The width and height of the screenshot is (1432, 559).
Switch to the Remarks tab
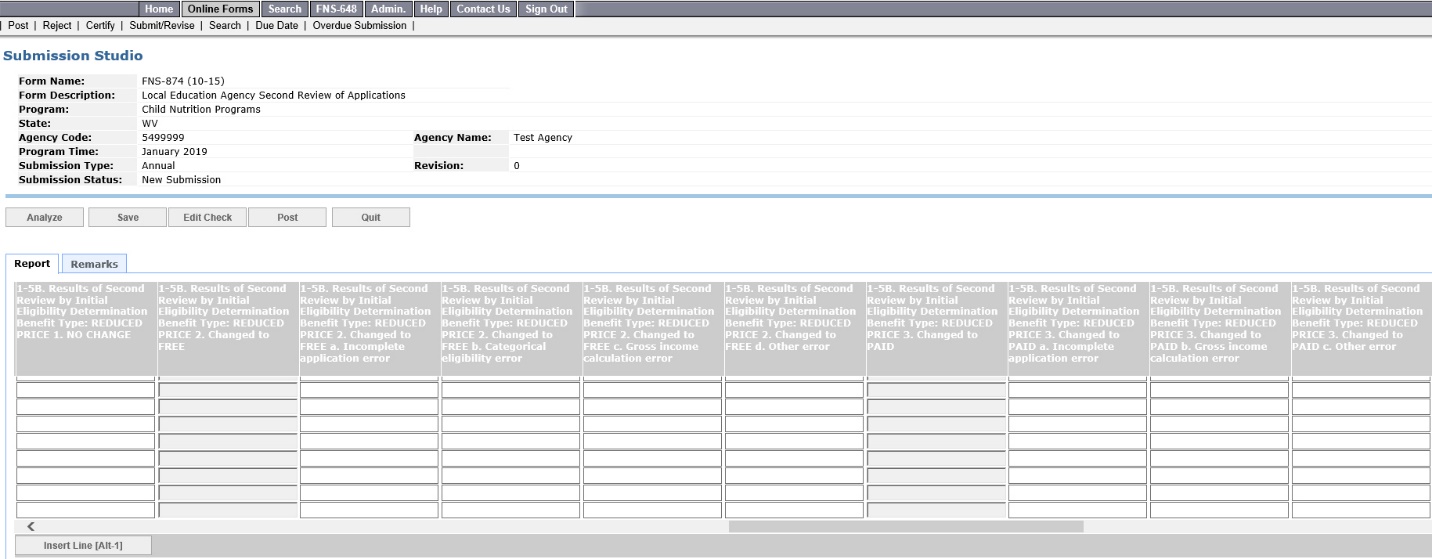[x=94, y=264]
